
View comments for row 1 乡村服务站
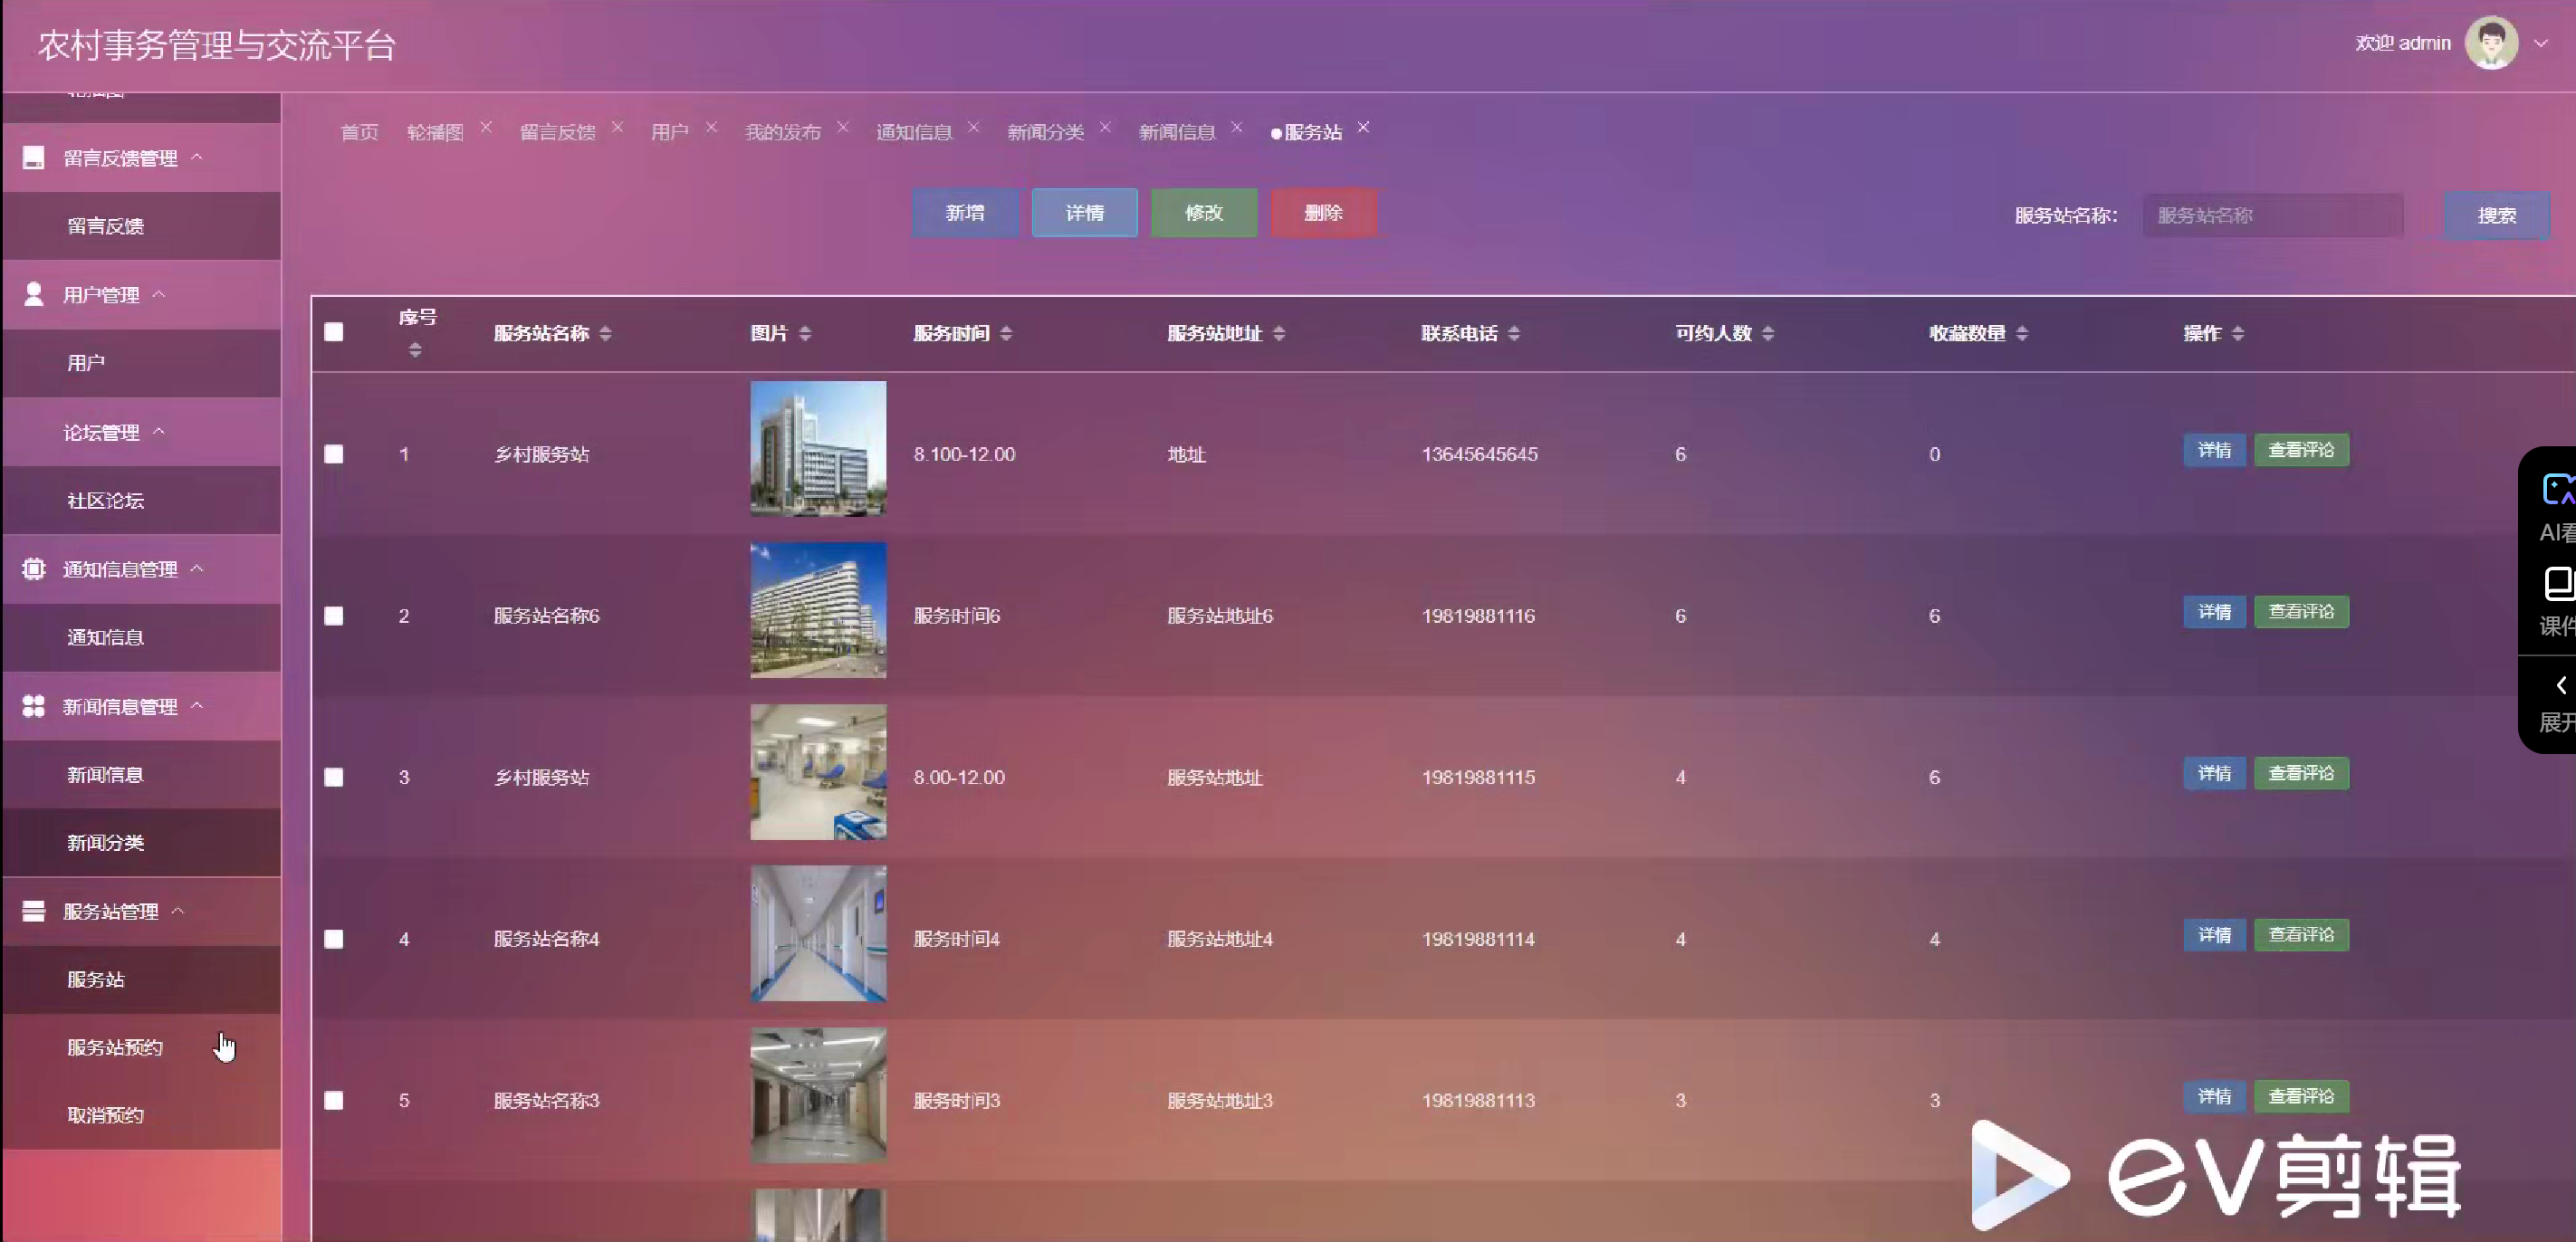[2301, 450]
